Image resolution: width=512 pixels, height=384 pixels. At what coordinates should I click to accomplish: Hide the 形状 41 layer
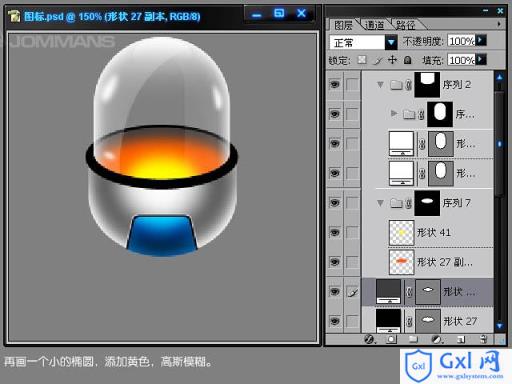(x=334, y=232)
